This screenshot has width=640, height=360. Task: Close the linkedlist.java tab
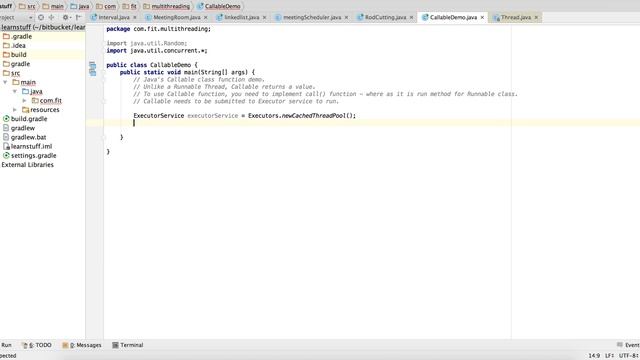click(264, 17)
